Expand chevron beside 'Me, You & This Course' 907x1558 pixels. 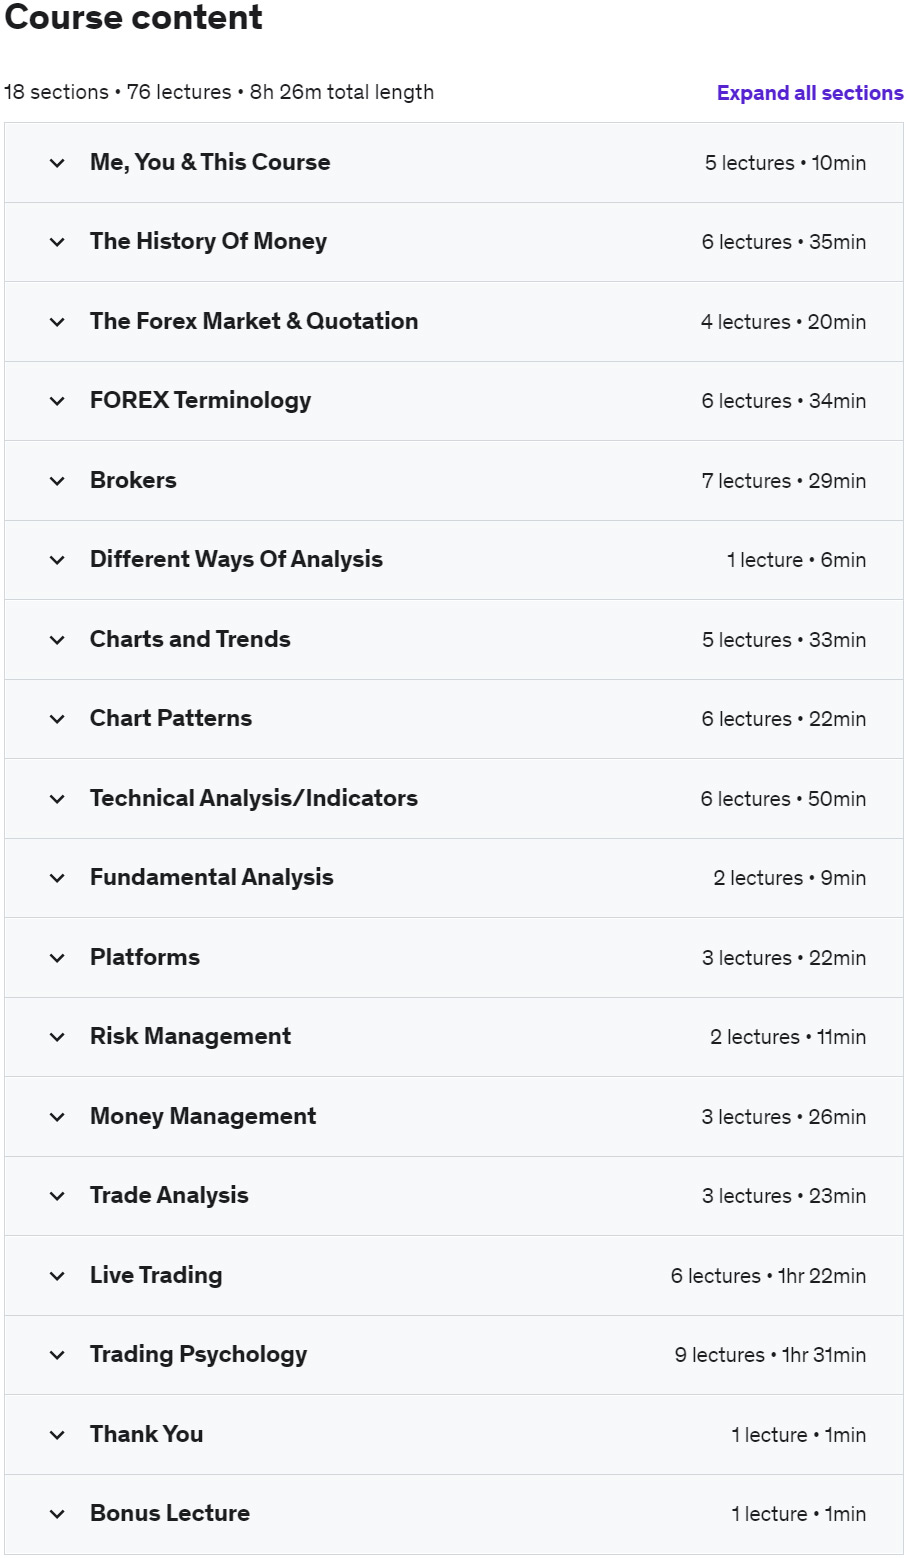(58, 163)
